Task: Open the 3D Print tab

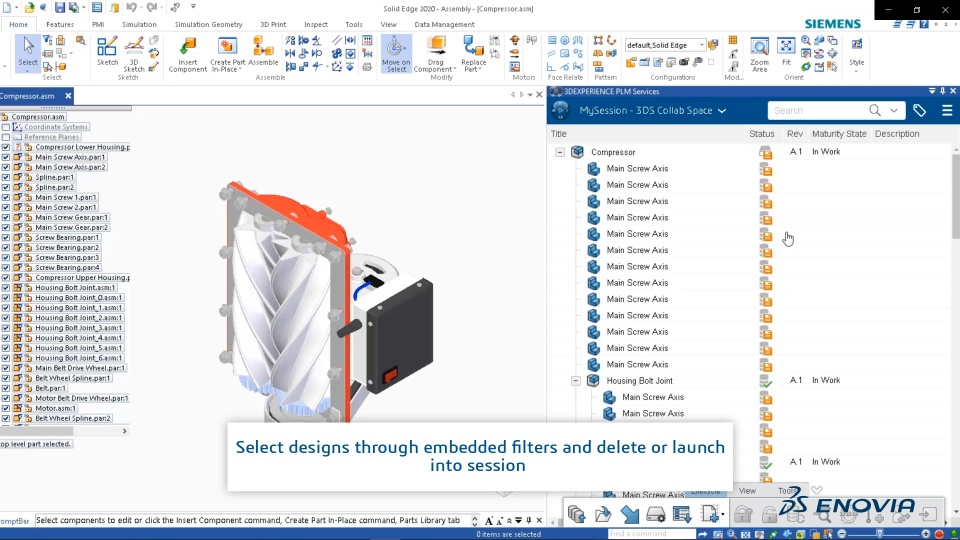Action: [273, 24]
